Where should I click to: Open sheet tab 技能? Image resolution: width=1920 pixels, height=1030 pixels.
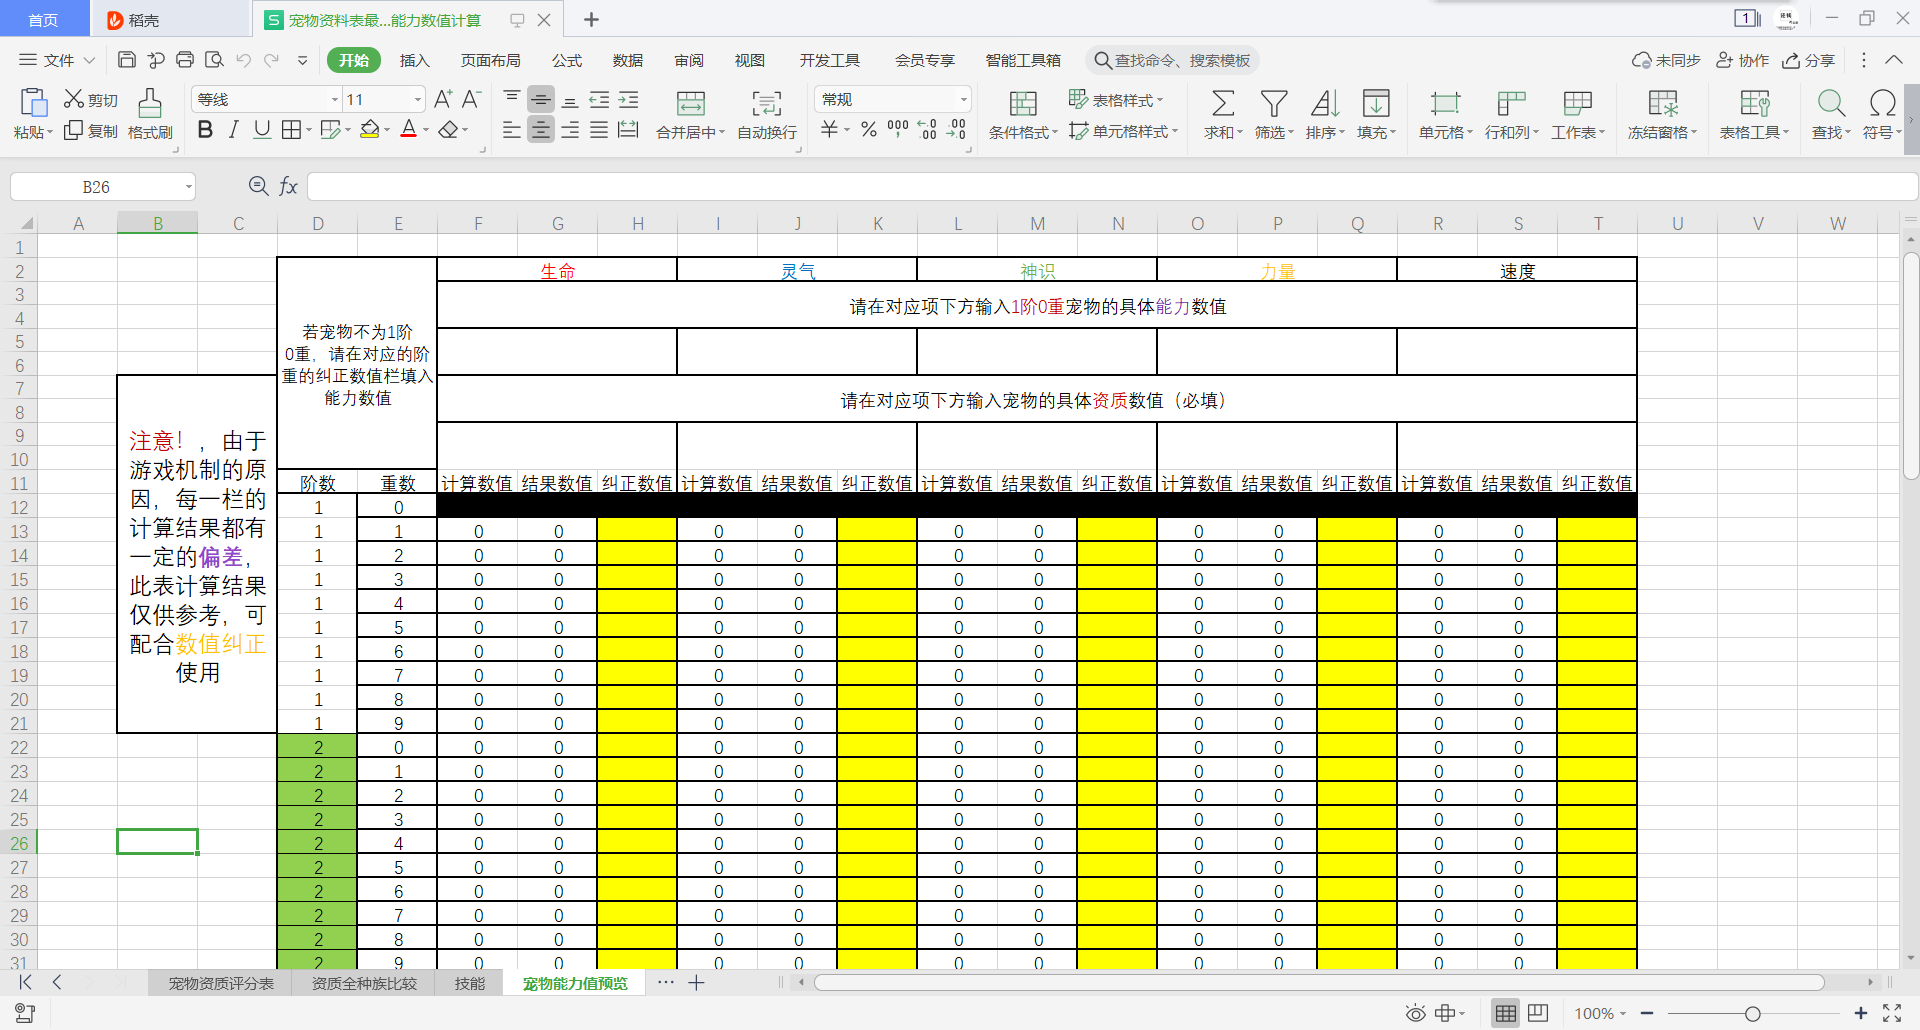[x=470, y=983]
